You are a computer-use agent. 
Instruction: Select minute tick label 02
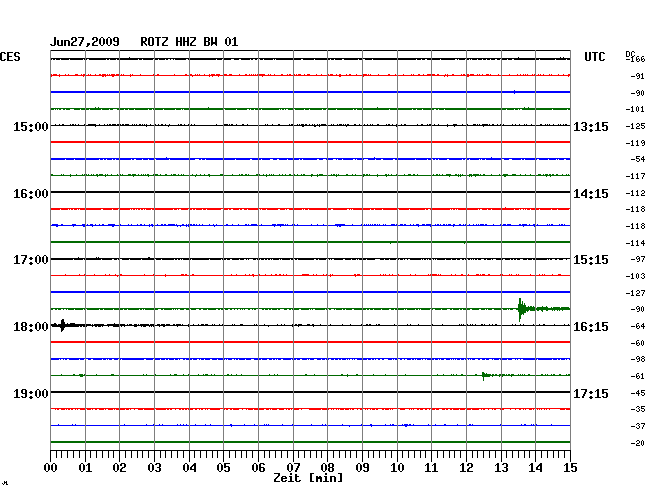point(119,467)
